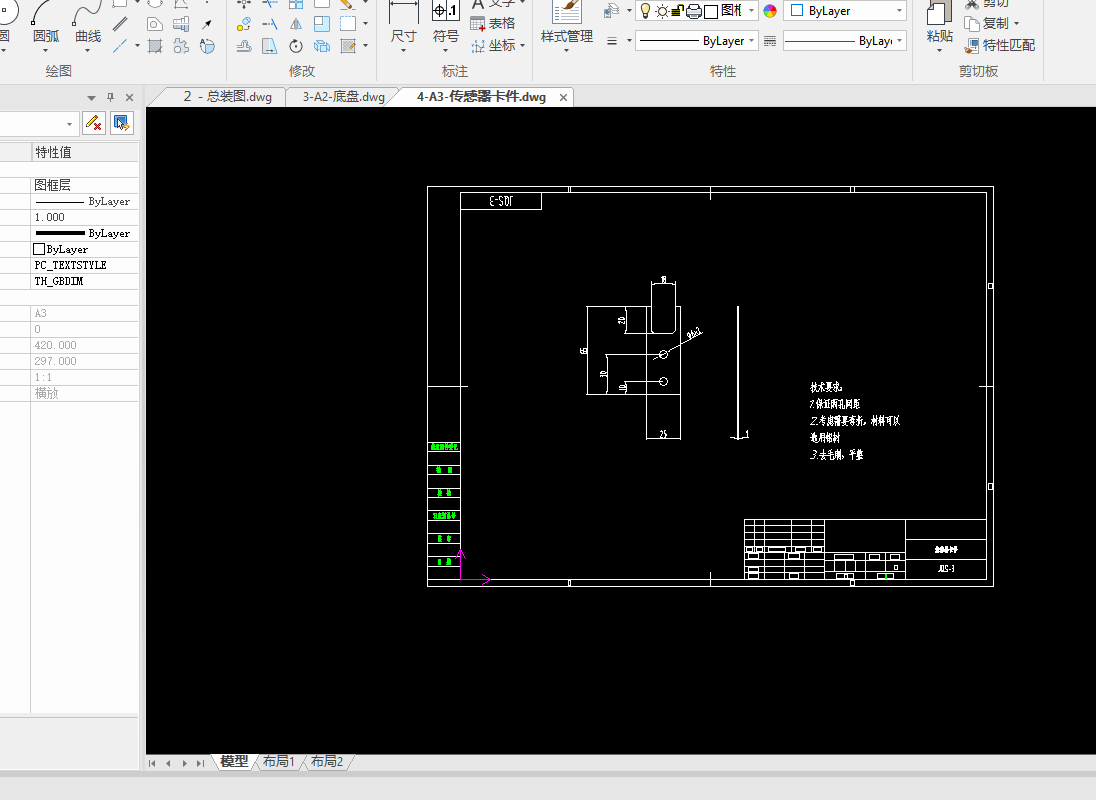1096x800 pixels.
Task: Open the properties panel menu arrow
Action: [91, 98]
